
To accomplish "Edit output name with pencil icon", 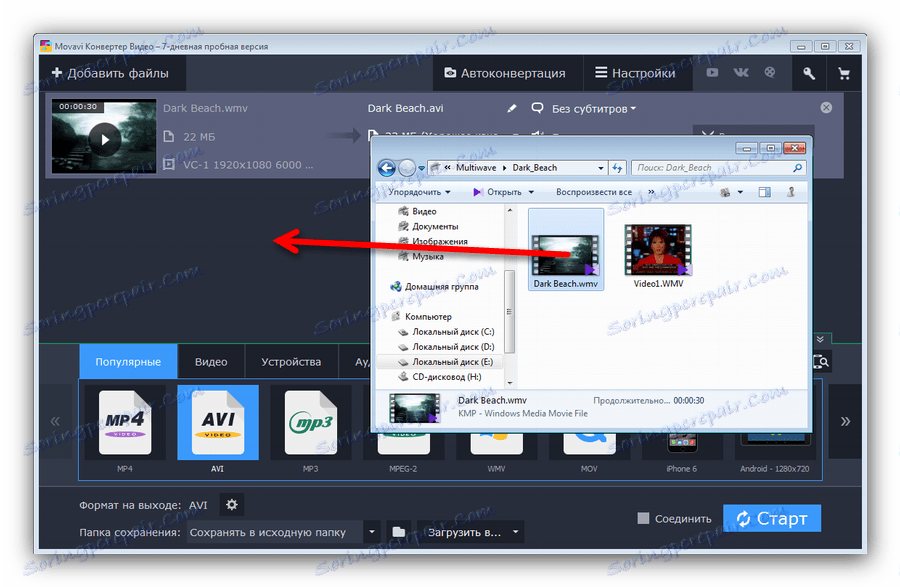I will [512, 108].
